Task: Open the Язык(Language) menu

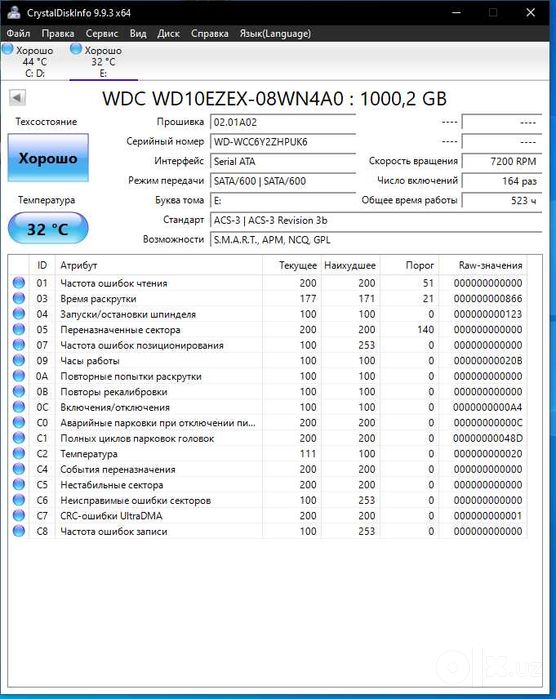Action: tap(275, 33)
